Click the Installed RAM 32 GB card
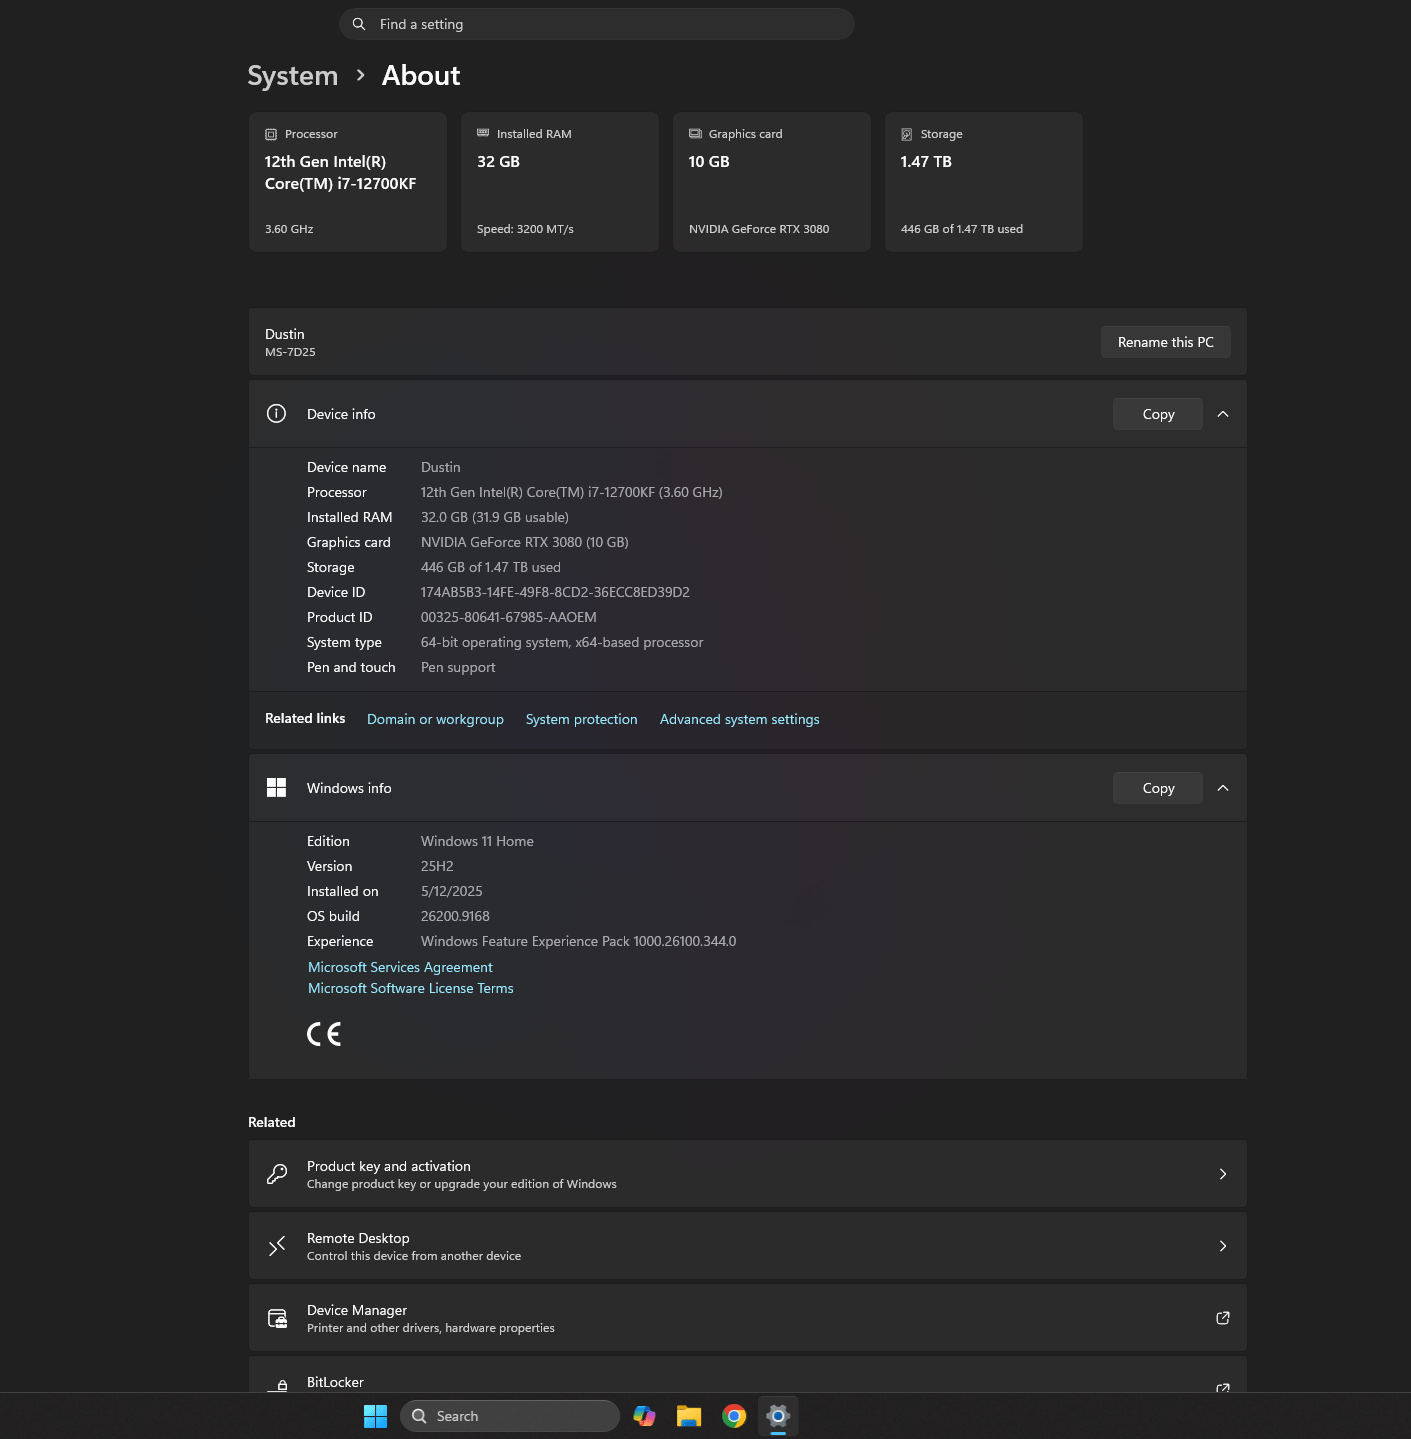This screenshot has height=1439, width=1411. pyautogui.click(x=560, y=182)
